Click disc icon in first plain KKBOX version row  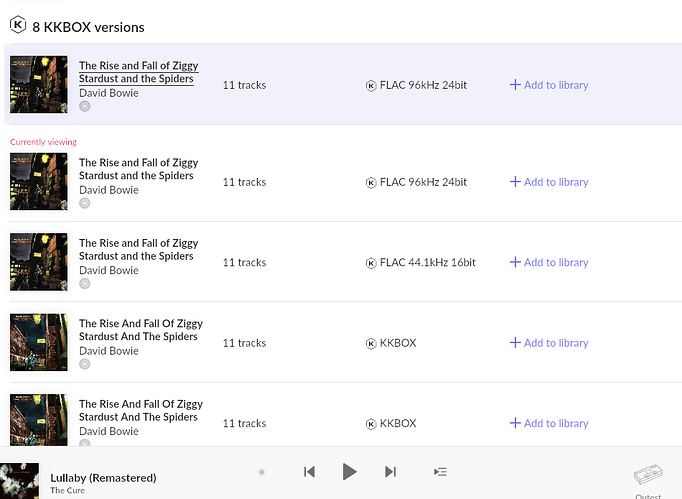point(85,364)
